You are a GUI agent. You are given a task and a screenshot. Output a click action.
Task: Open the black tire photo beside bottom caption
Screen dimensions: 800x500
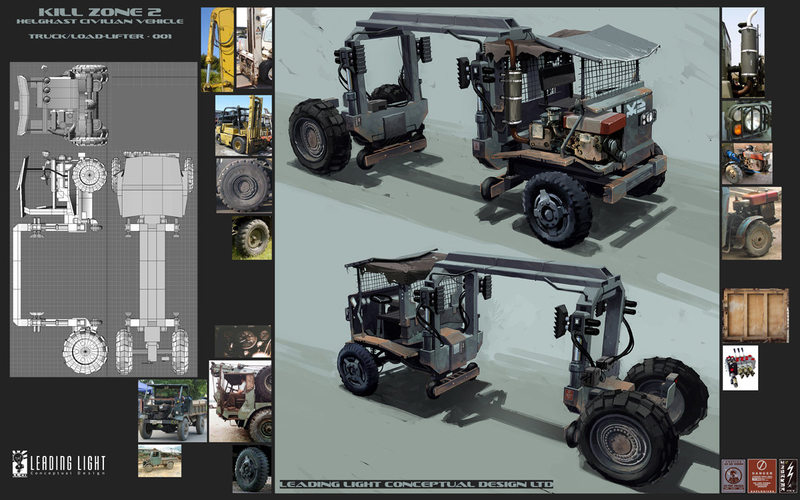click(x=252, y=468)
